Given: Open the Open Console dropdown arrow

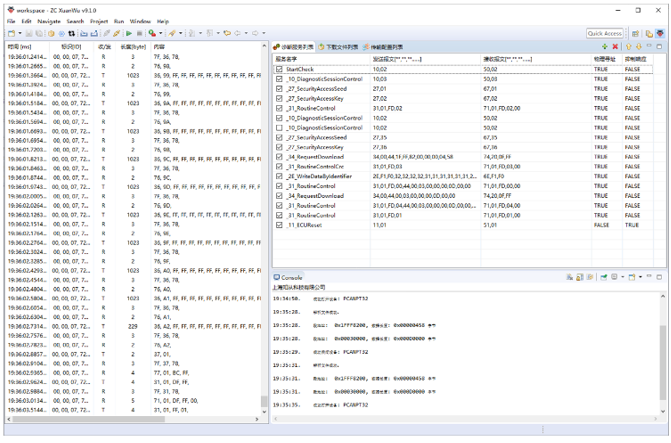Looking at the screenshot, I should tap(640, 277).
